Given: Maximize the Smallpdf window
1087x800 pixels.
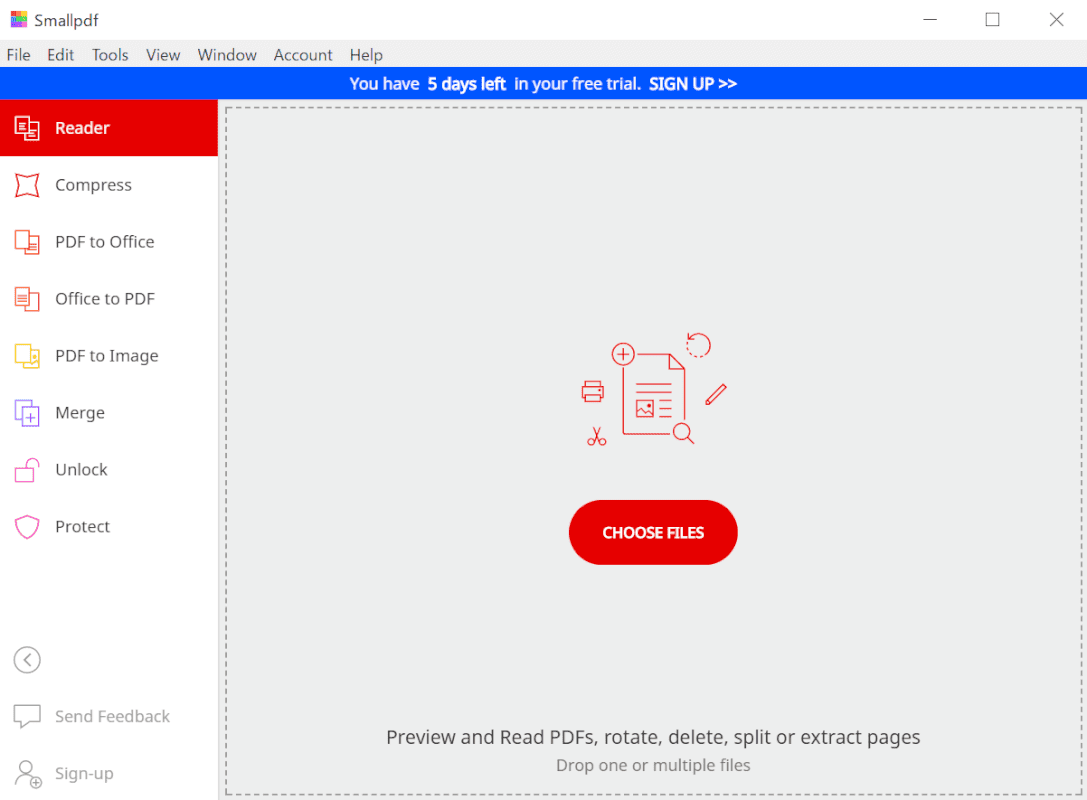Looking at the screenshot, I should pyautogui.click(x=993, y=19).
